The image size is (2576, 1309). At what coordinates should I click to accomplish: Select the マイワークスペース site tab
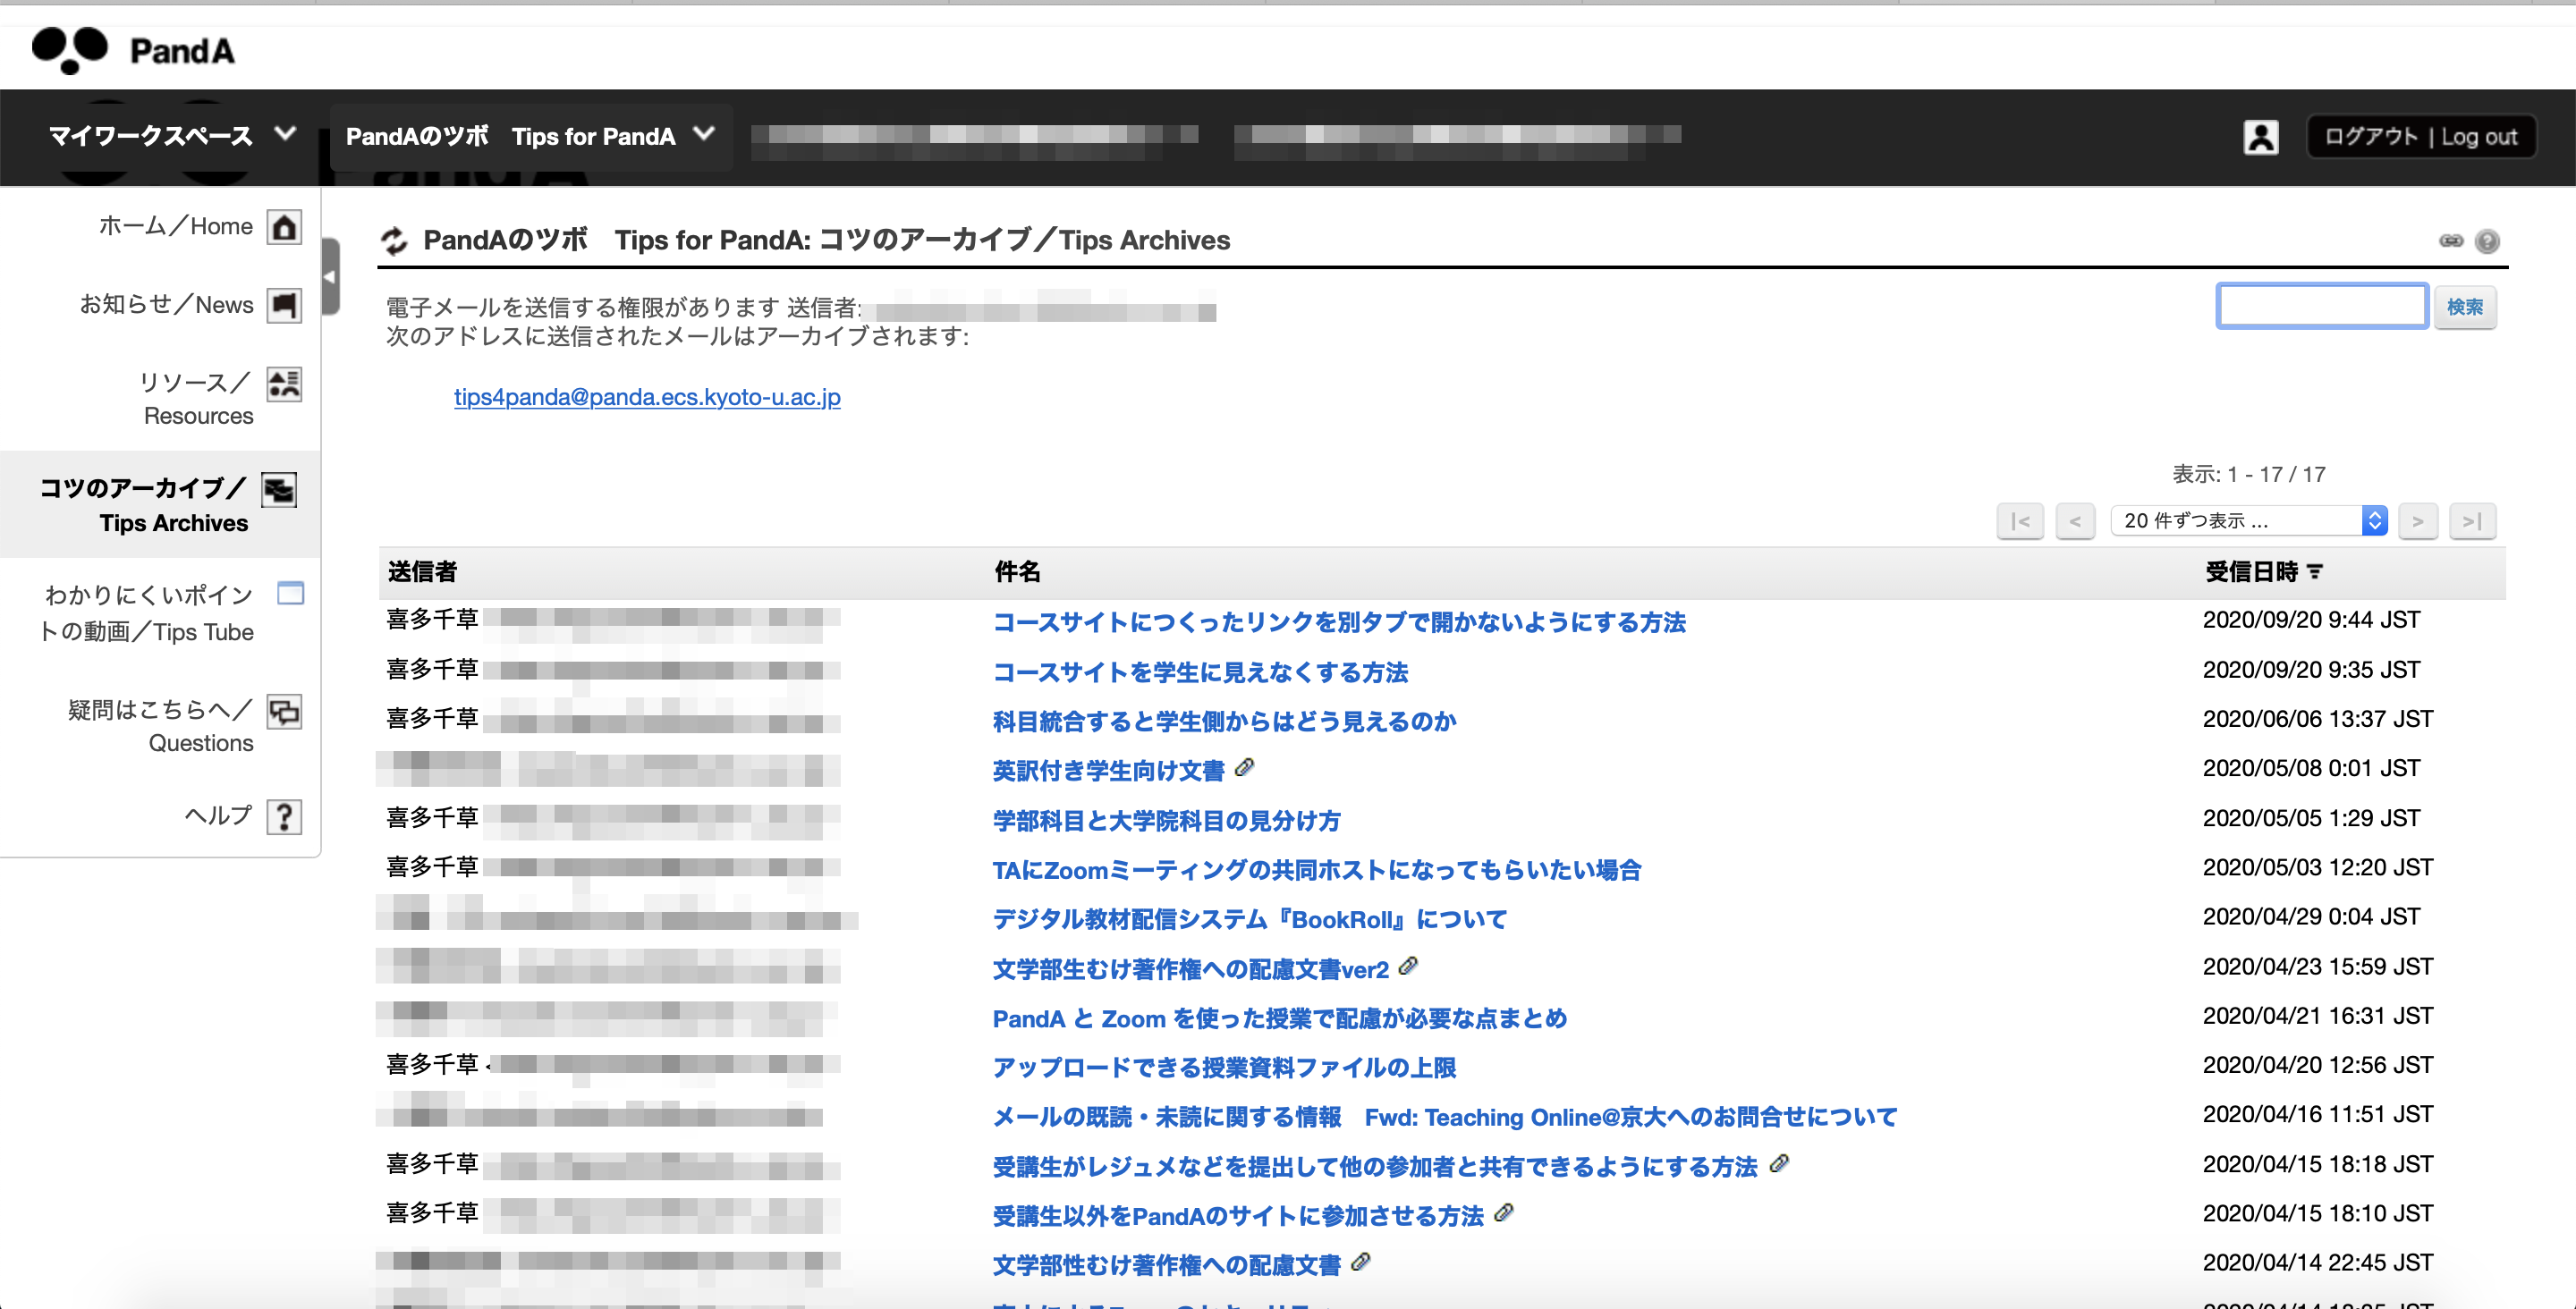coord(150,136)
